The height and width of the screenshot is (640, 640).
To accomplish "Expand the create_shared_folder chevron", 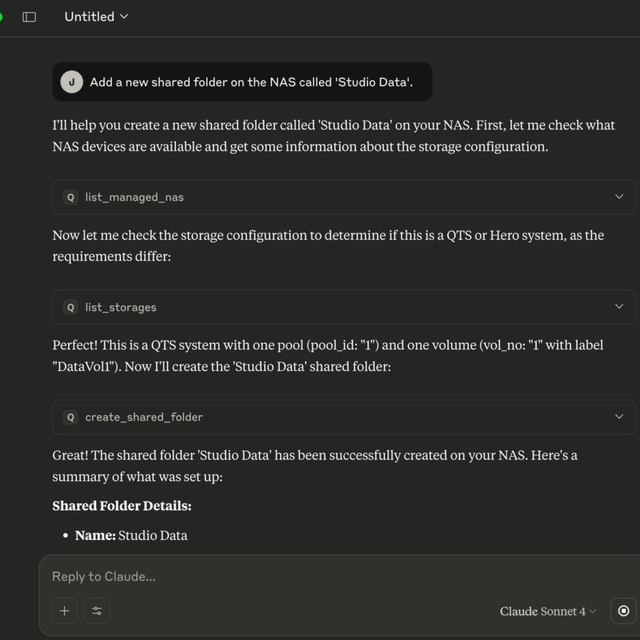I will 619,416.
